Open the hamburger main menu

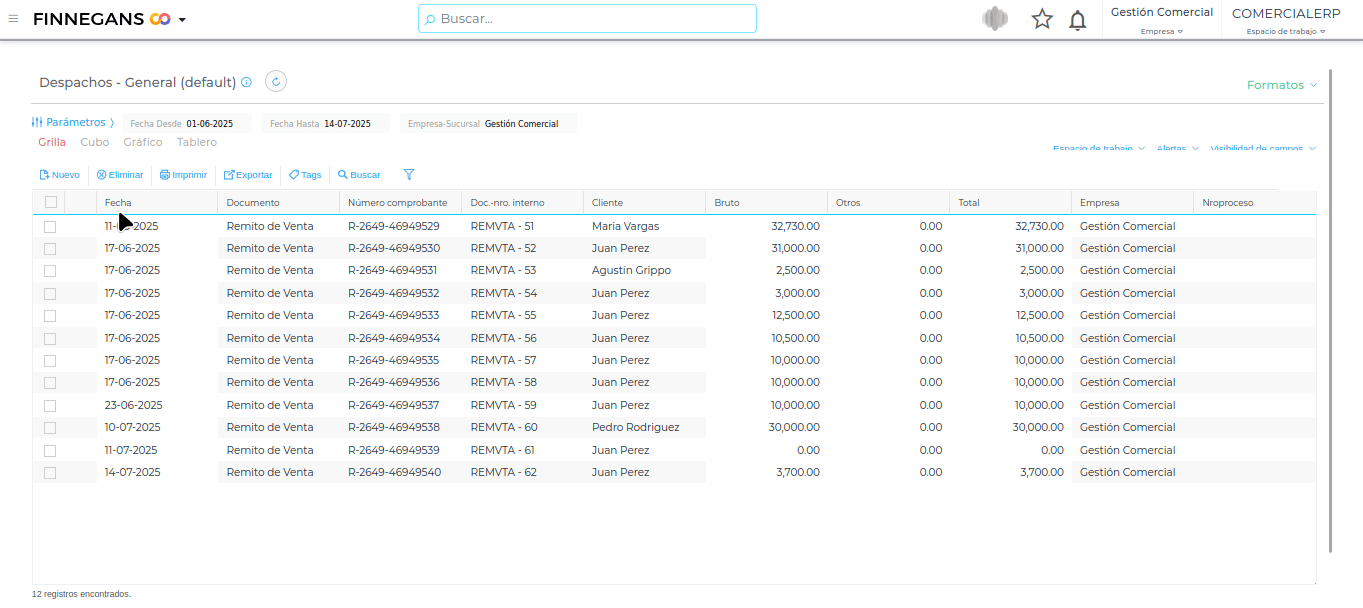(13, 18)
